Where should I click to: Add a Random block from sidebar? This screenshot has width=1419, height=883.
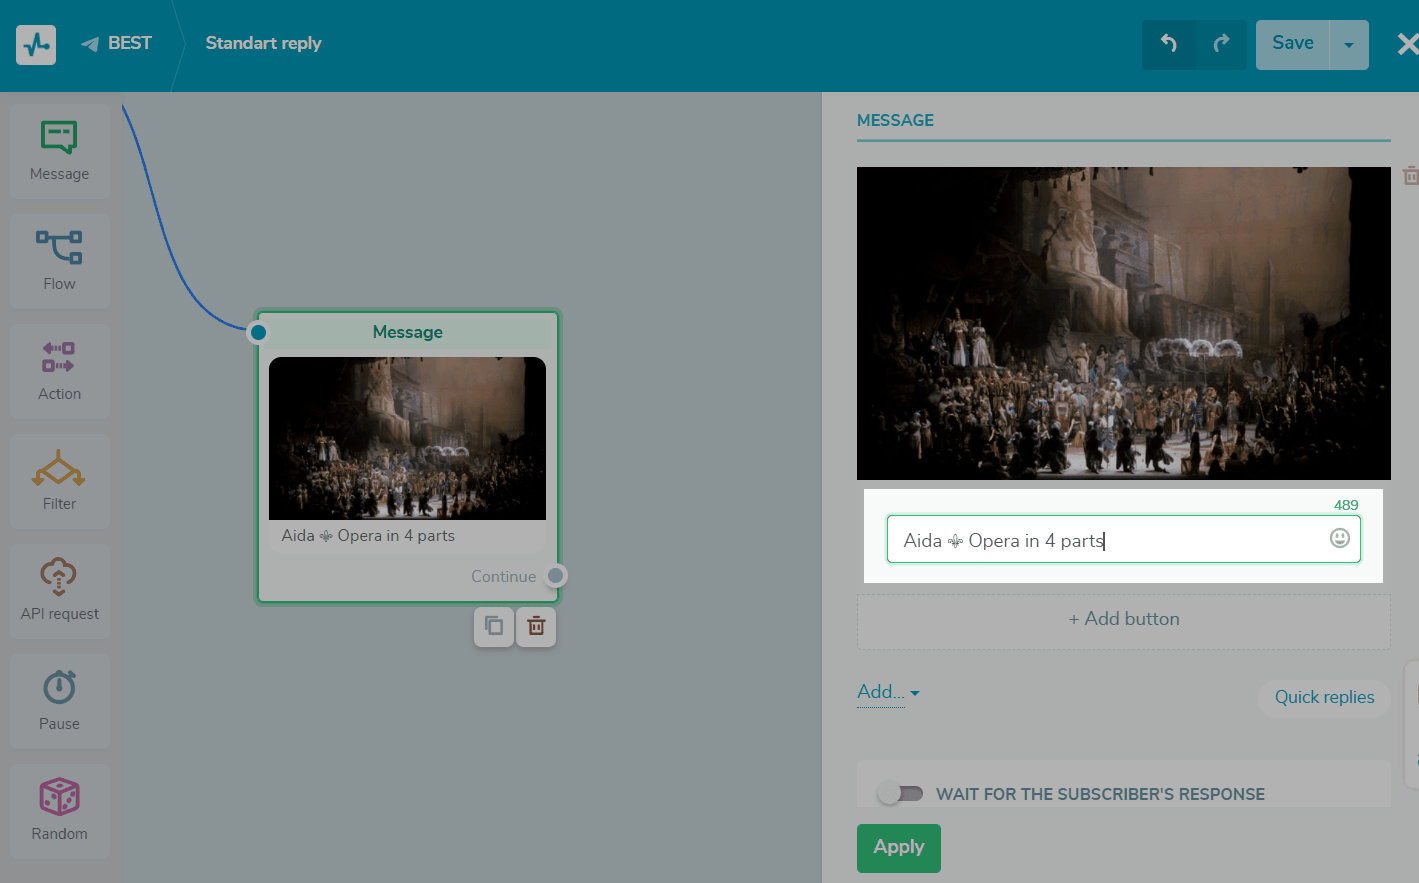(x=60, y=811)
